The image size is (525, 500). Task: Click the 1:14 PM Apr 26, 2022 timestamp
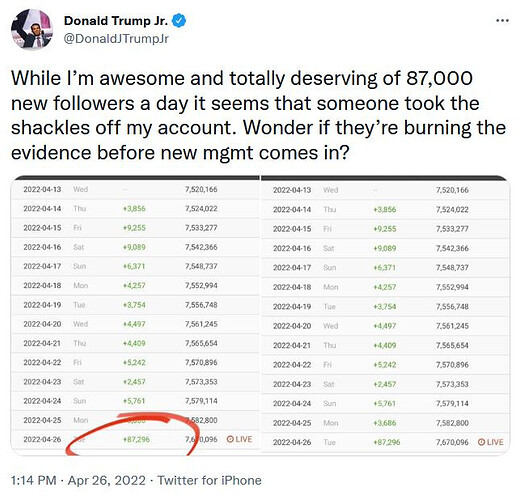coord(78,480)
